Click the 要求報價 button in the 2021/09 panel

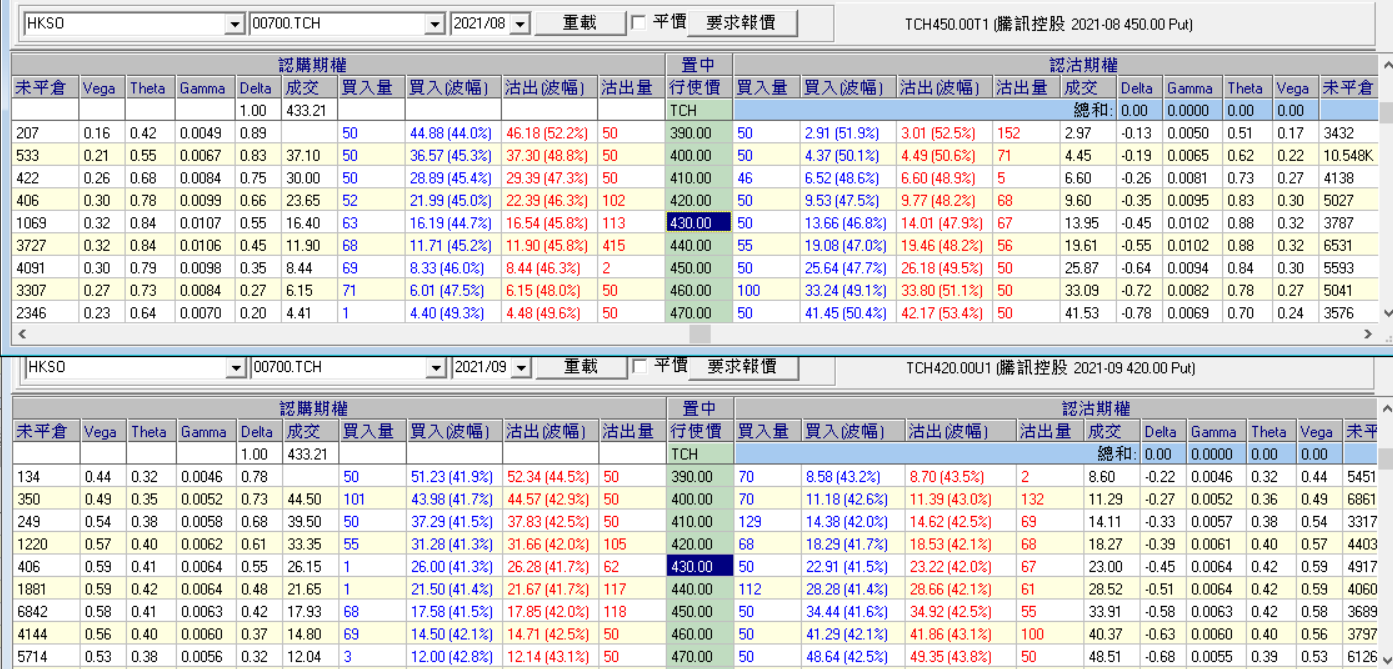coord(742,367)
